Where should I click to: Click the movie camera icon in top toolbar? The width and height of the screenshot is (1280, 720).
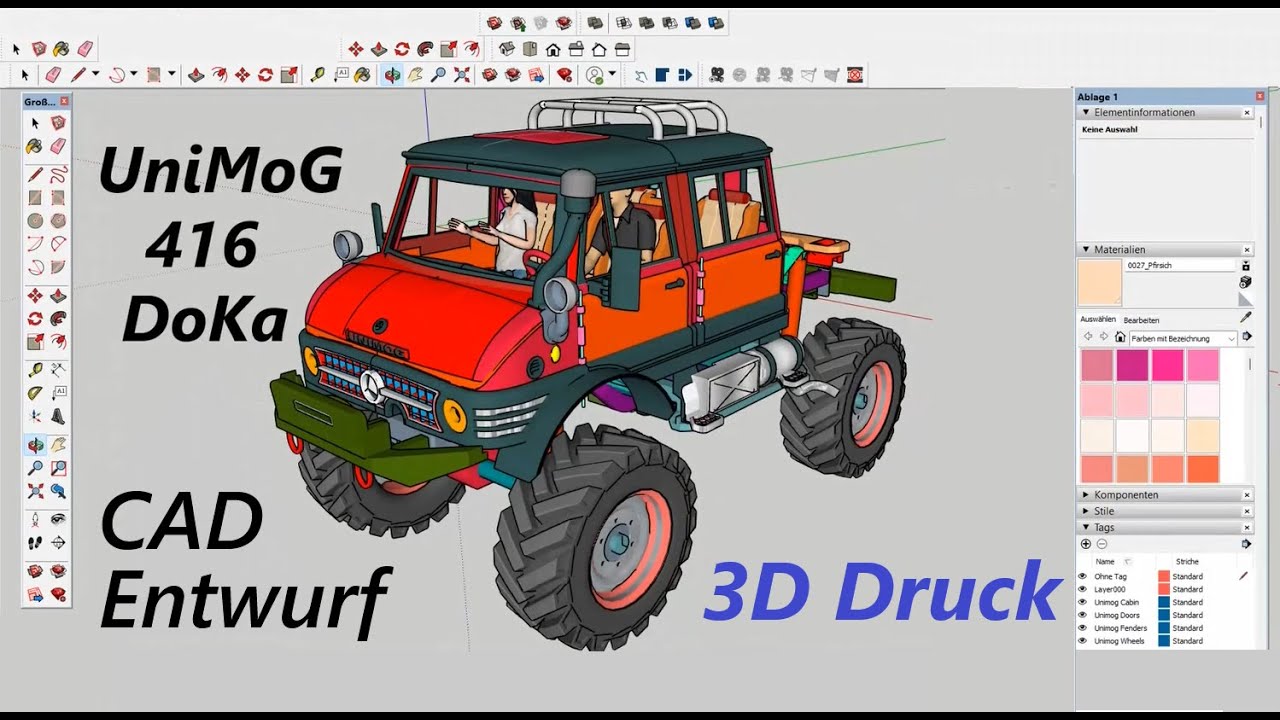point(717,75)
